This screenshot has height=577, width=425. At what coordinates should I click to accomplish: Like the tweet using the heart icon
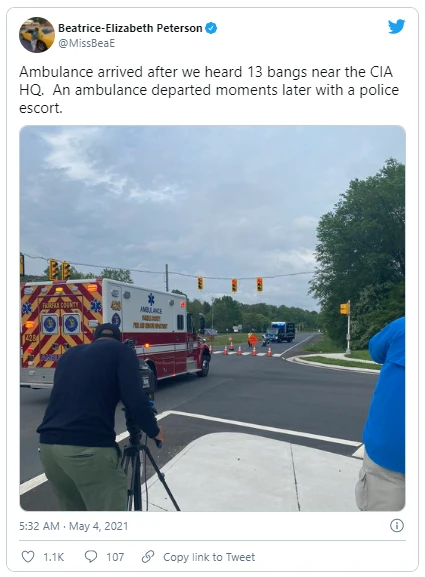coord(28,557)
